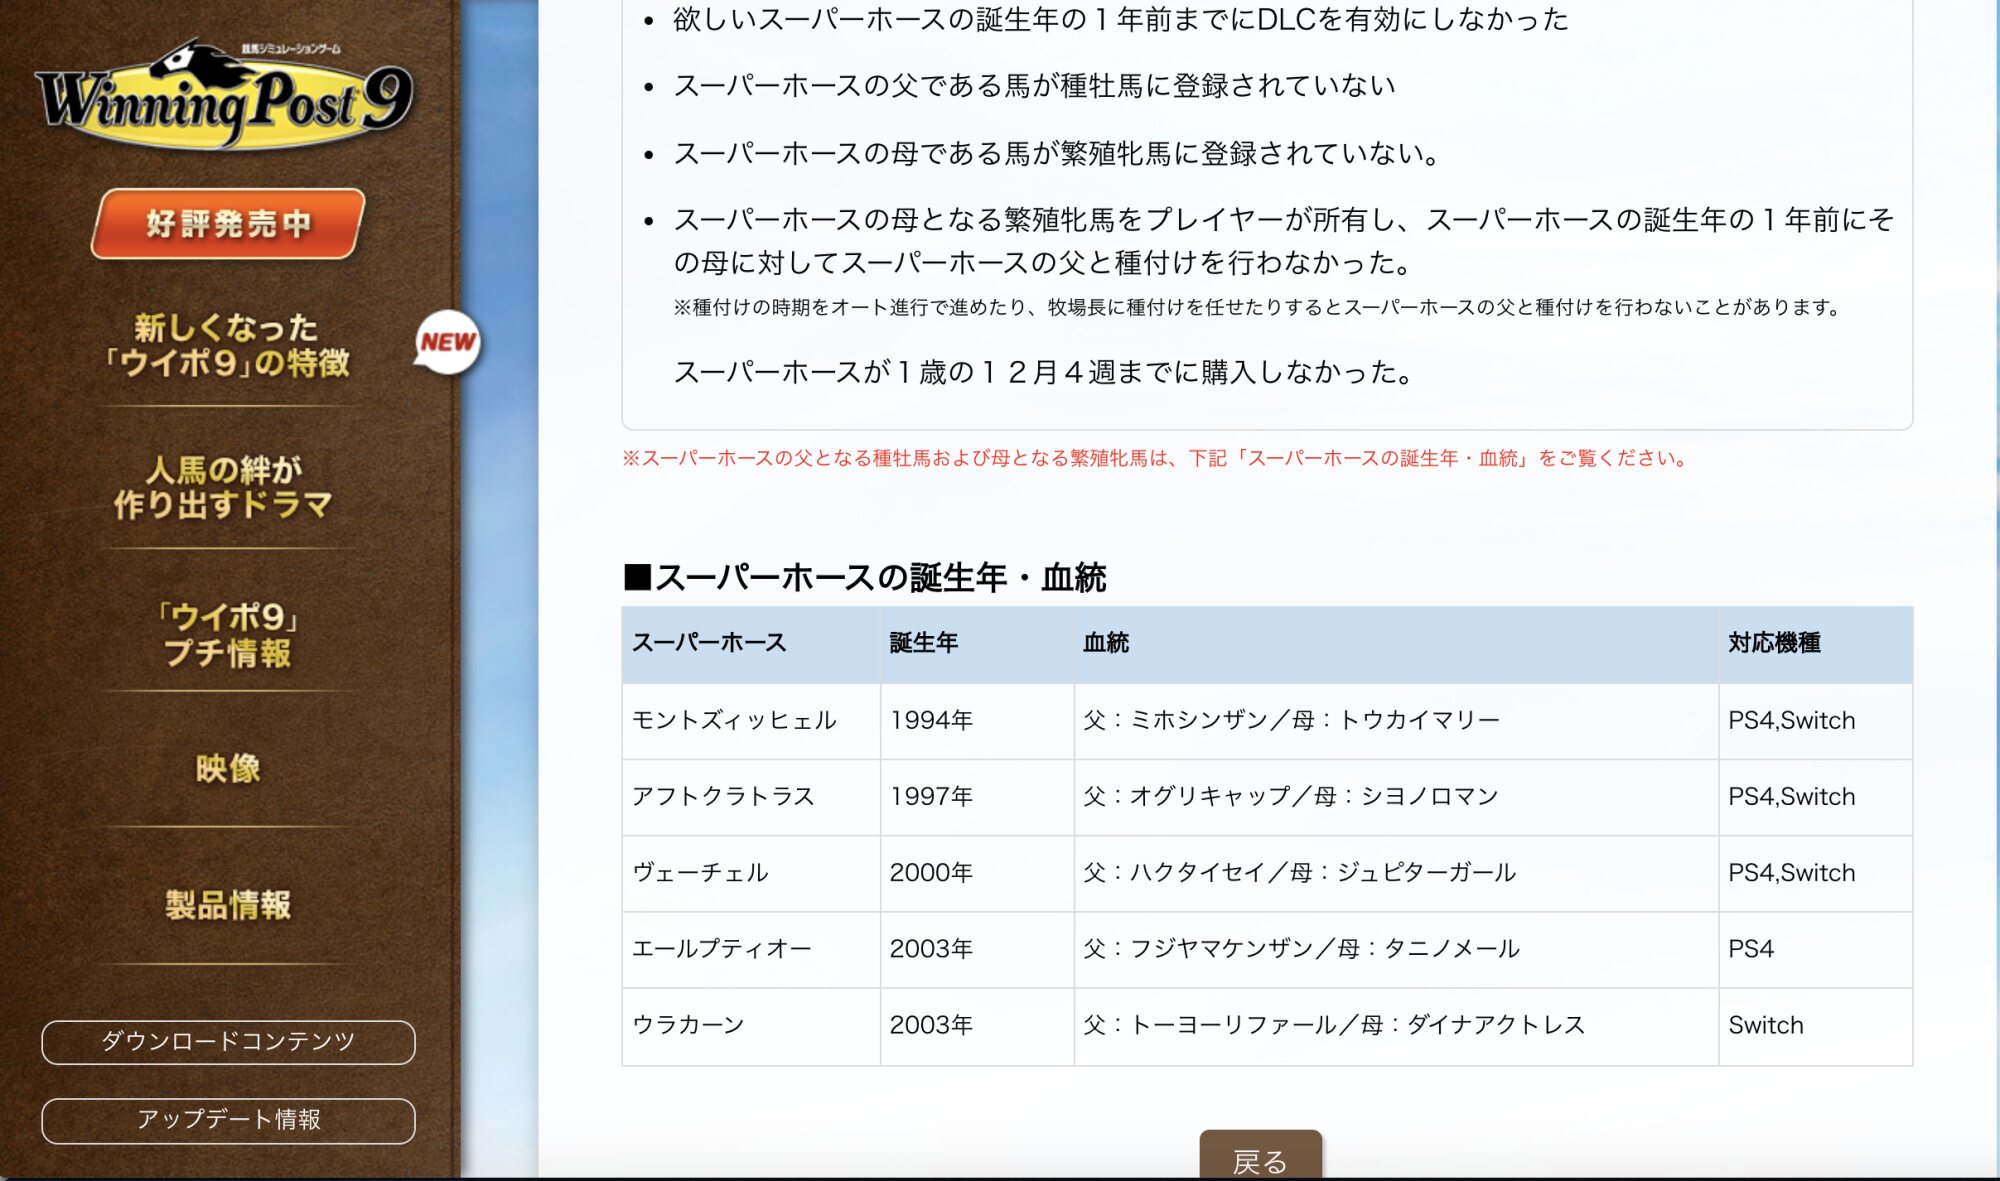Viewport: 2000px width, 1181px height.
Task: Click the エールプティオー row name
Action: click(721, 949)
